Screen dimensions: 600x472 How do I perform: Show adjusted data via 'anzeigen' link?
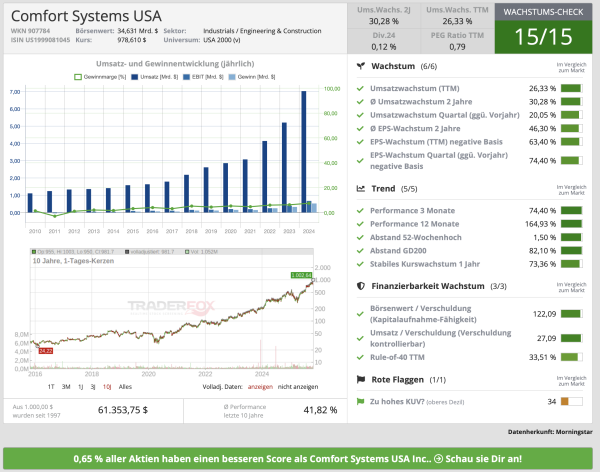point(258,385)
